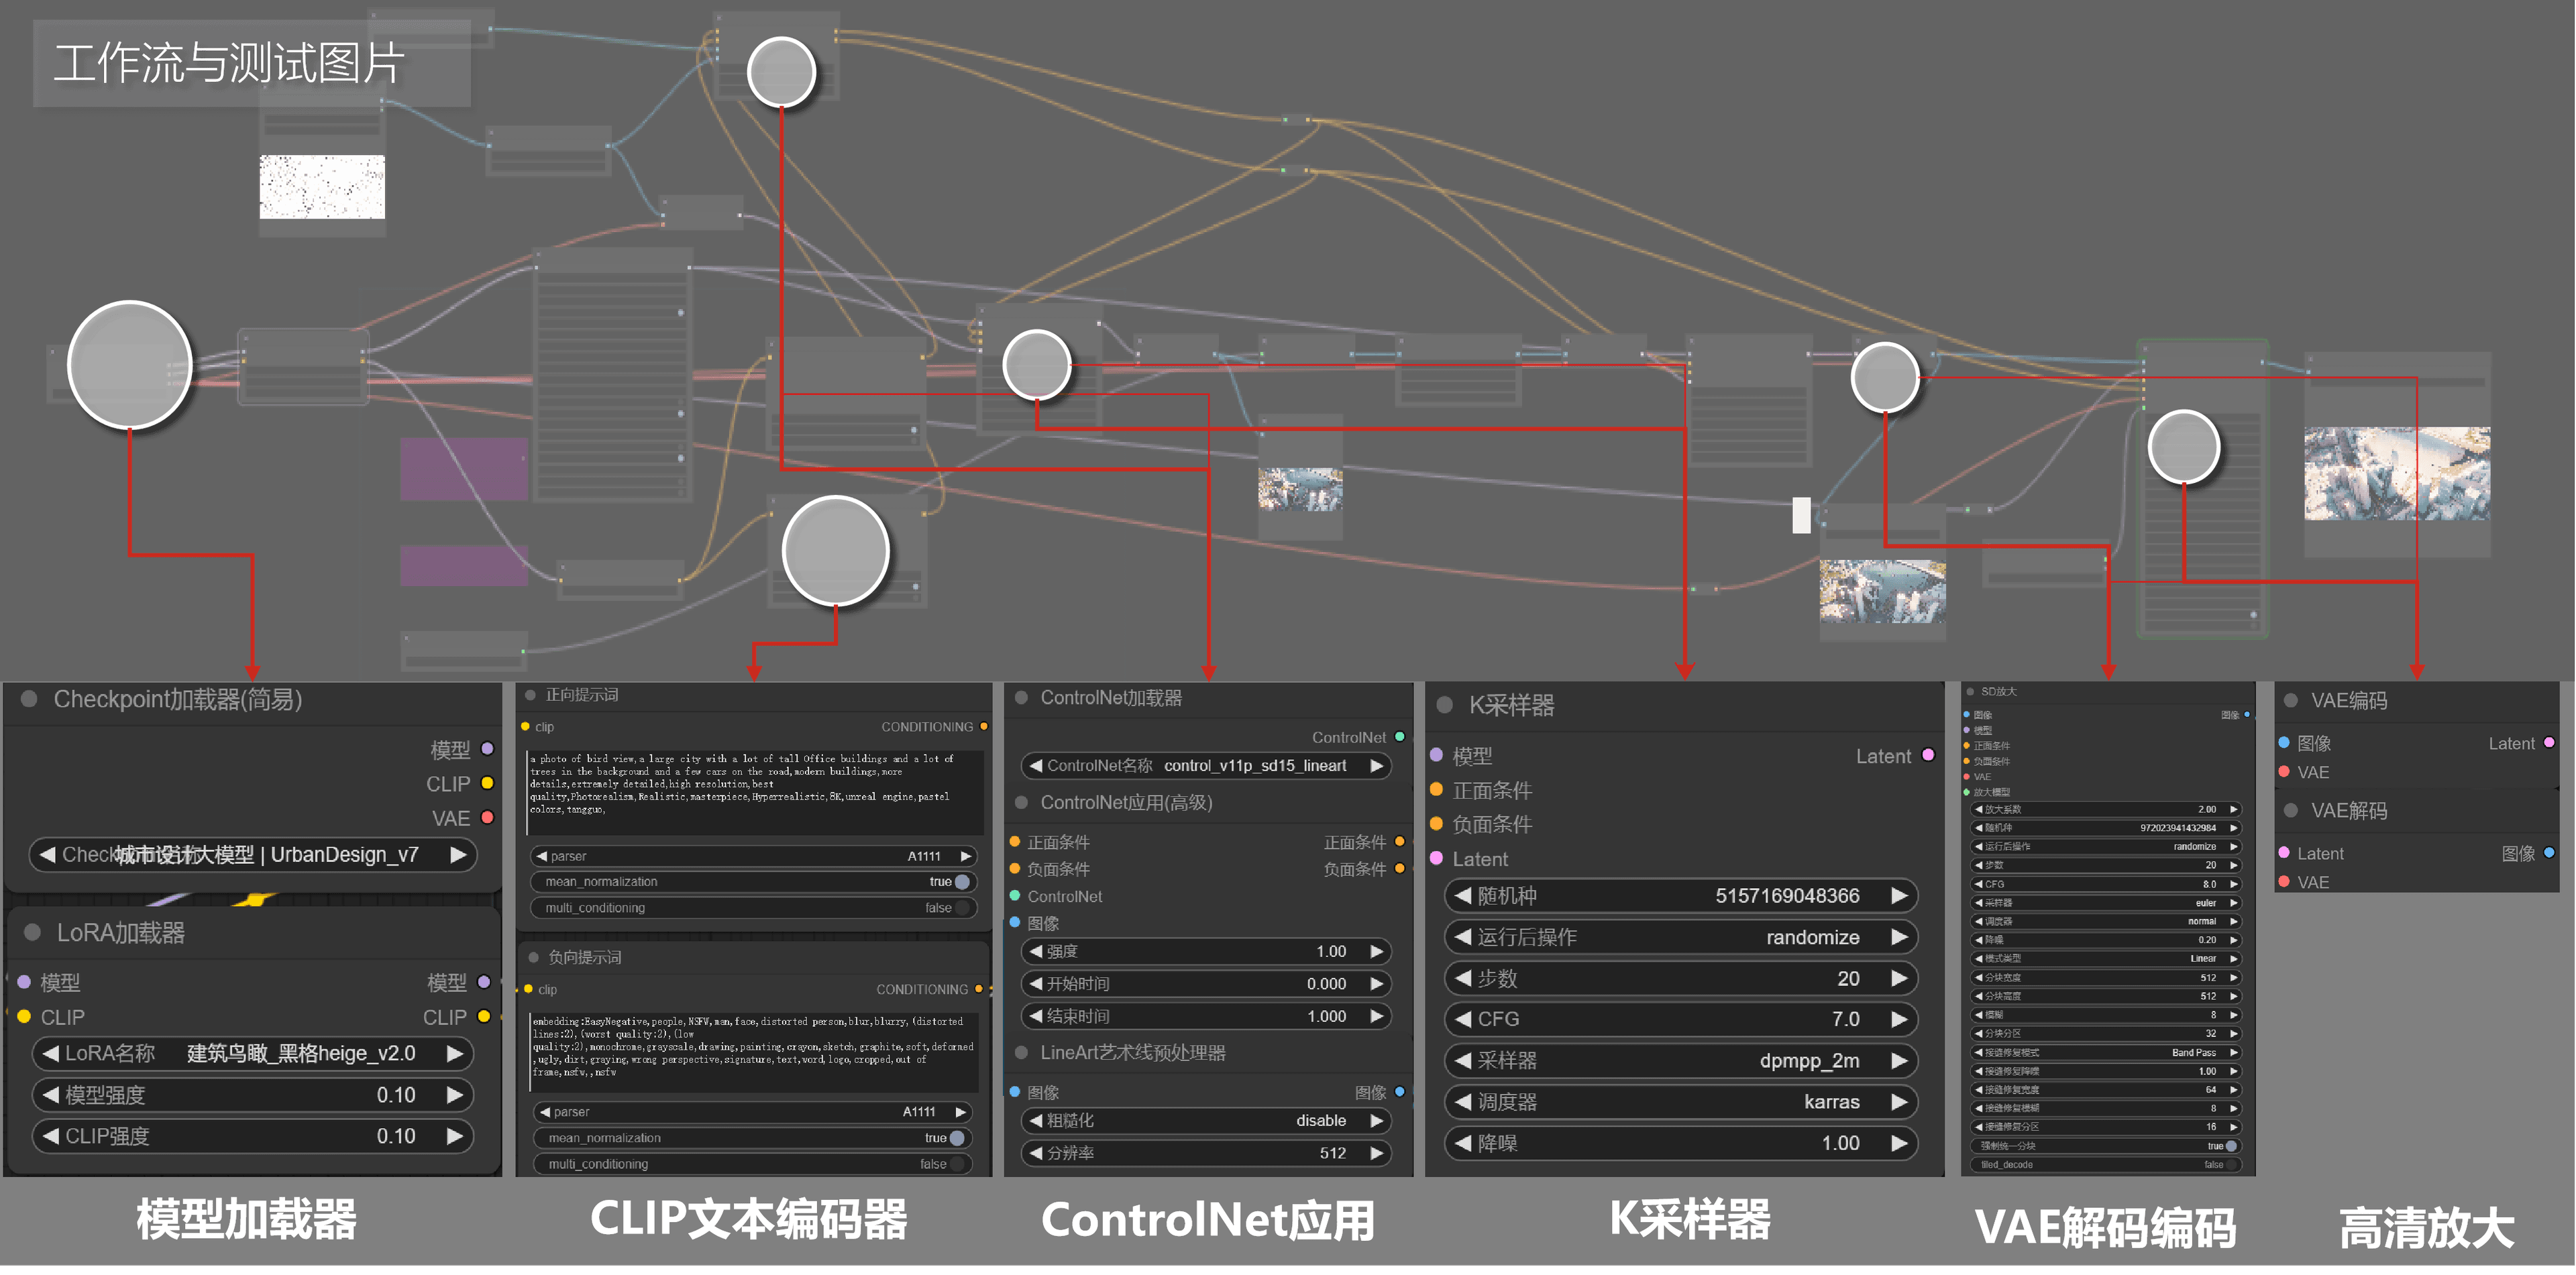The width and height of the screenshot is (2576, 1275).
Task: Toggle multi_conditioning in the 正向提示词 node
Action: click(961, 908)
